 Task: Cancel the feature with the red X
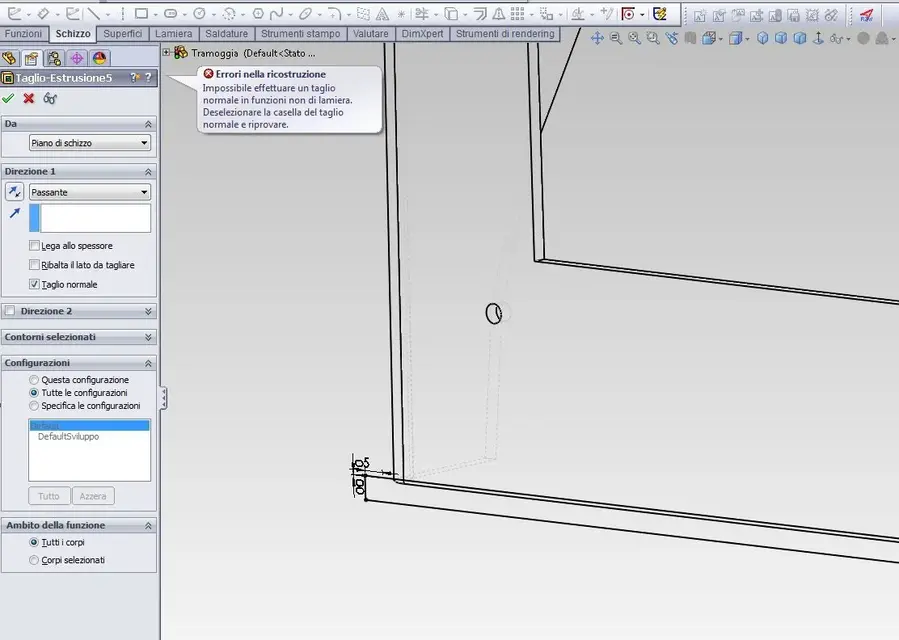coord(29,98)
